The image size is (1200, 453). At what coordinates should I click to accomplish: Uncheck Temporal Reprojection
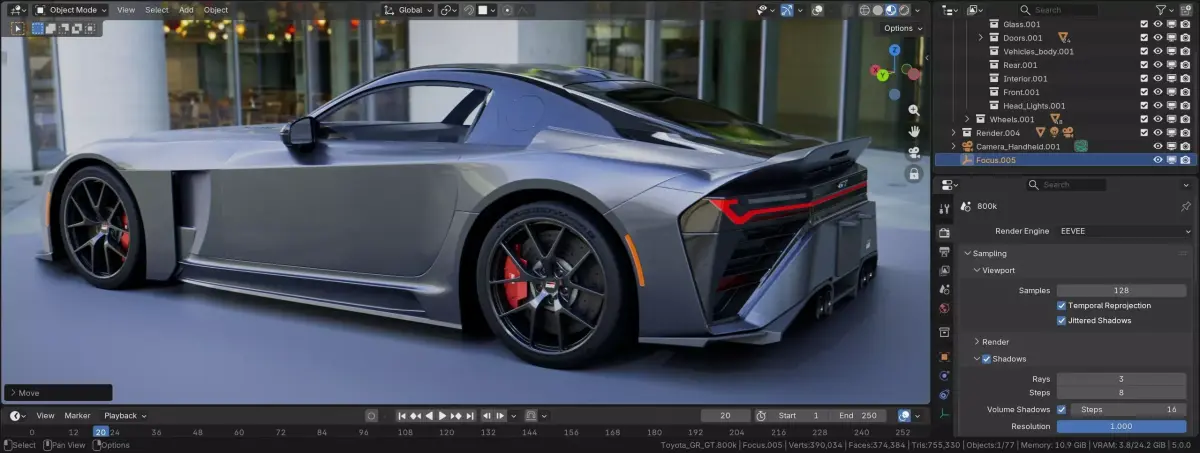coord(1061,305)
